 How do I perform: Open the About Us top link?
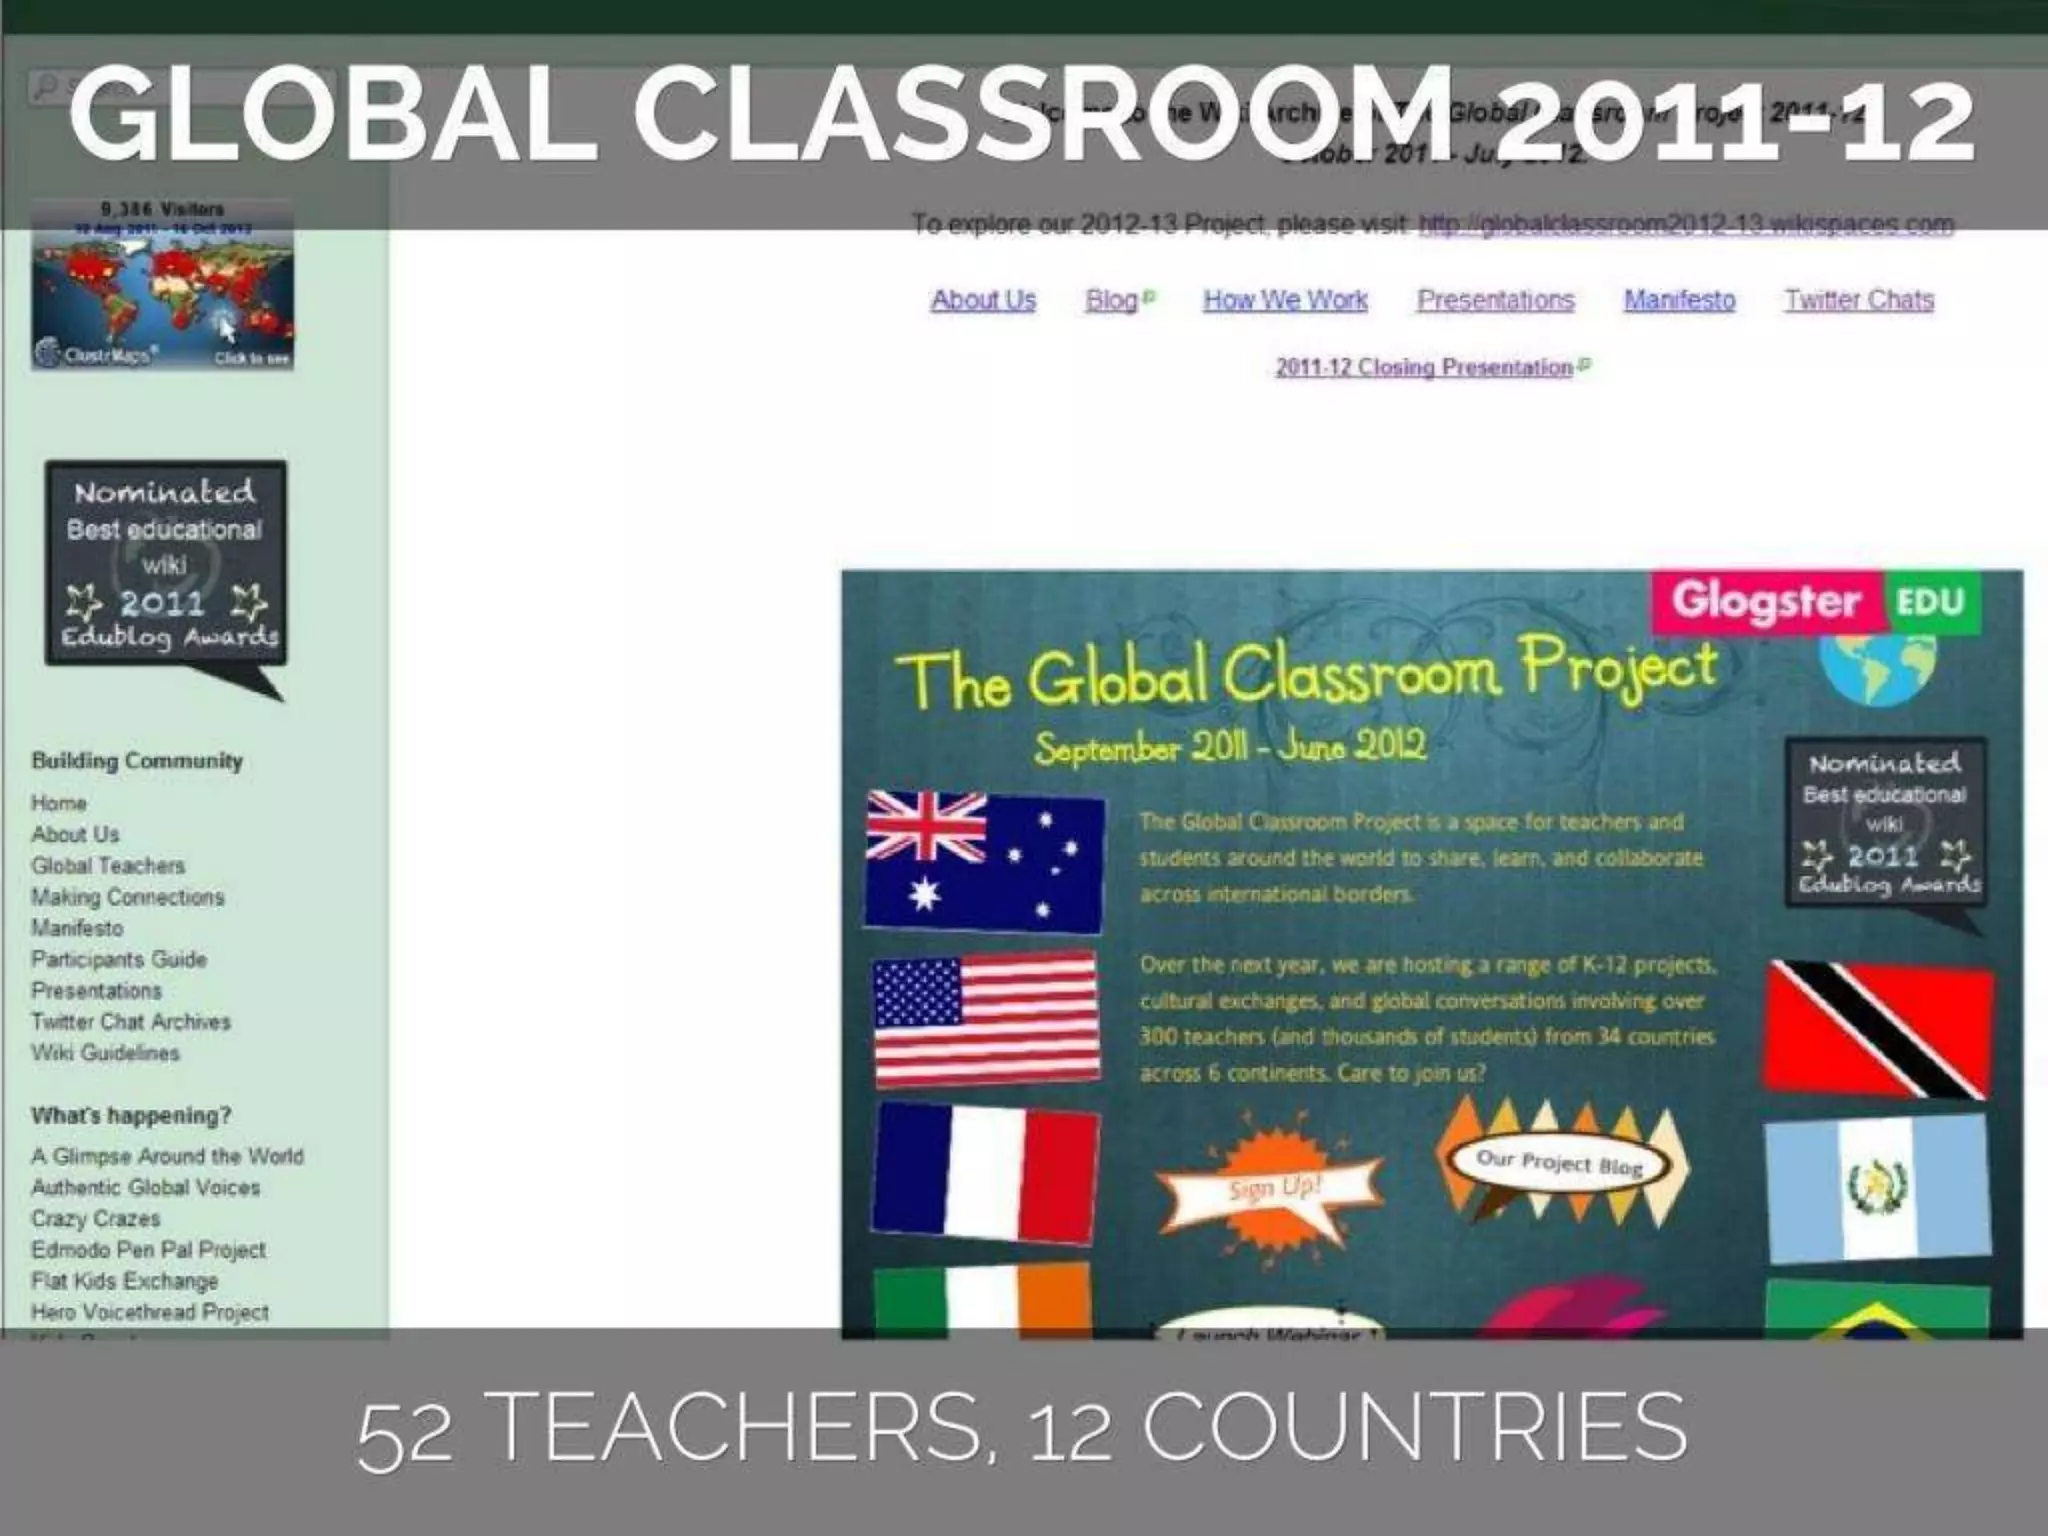point(983,300)
